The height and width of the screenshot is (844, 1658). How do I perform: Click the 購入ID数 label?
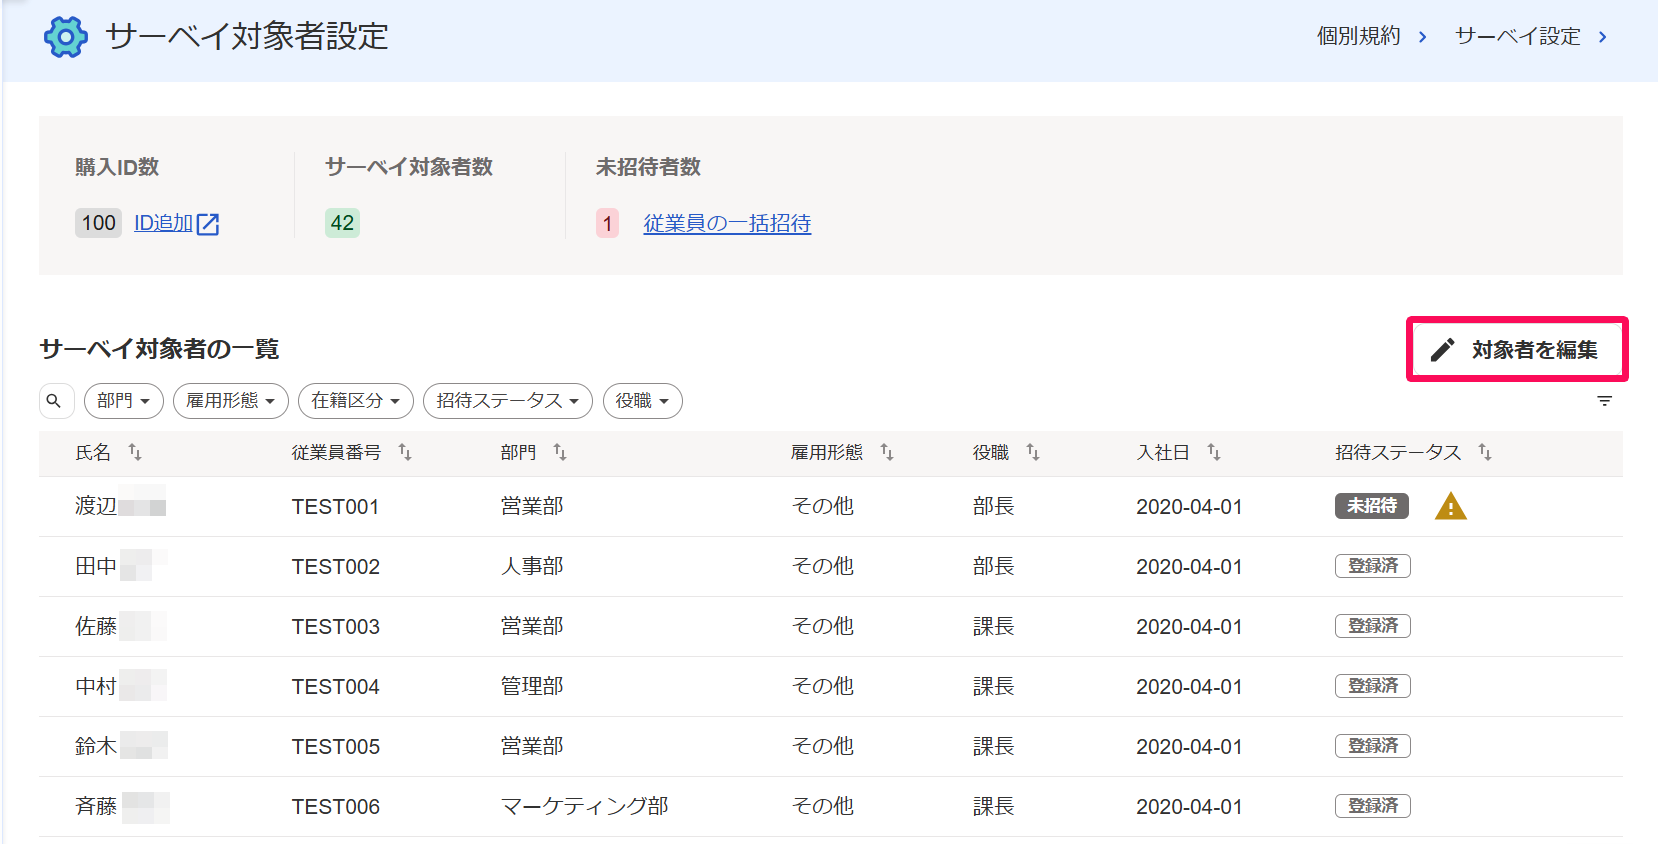click(x=117, y=167)
